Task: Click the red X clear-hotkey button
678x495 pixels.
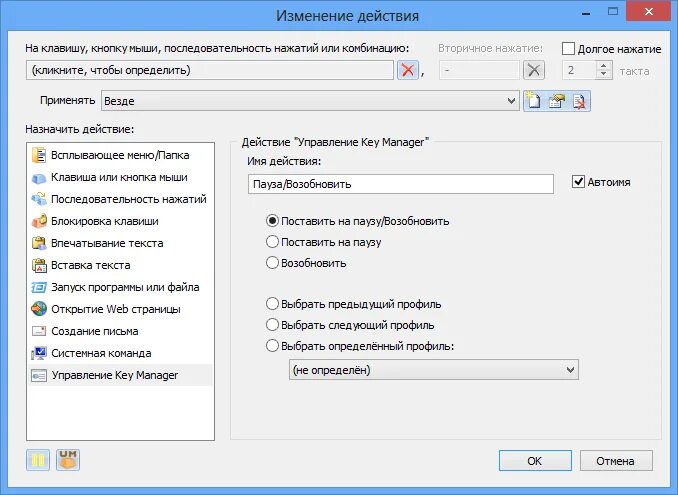Action: (x=407, y=70)
